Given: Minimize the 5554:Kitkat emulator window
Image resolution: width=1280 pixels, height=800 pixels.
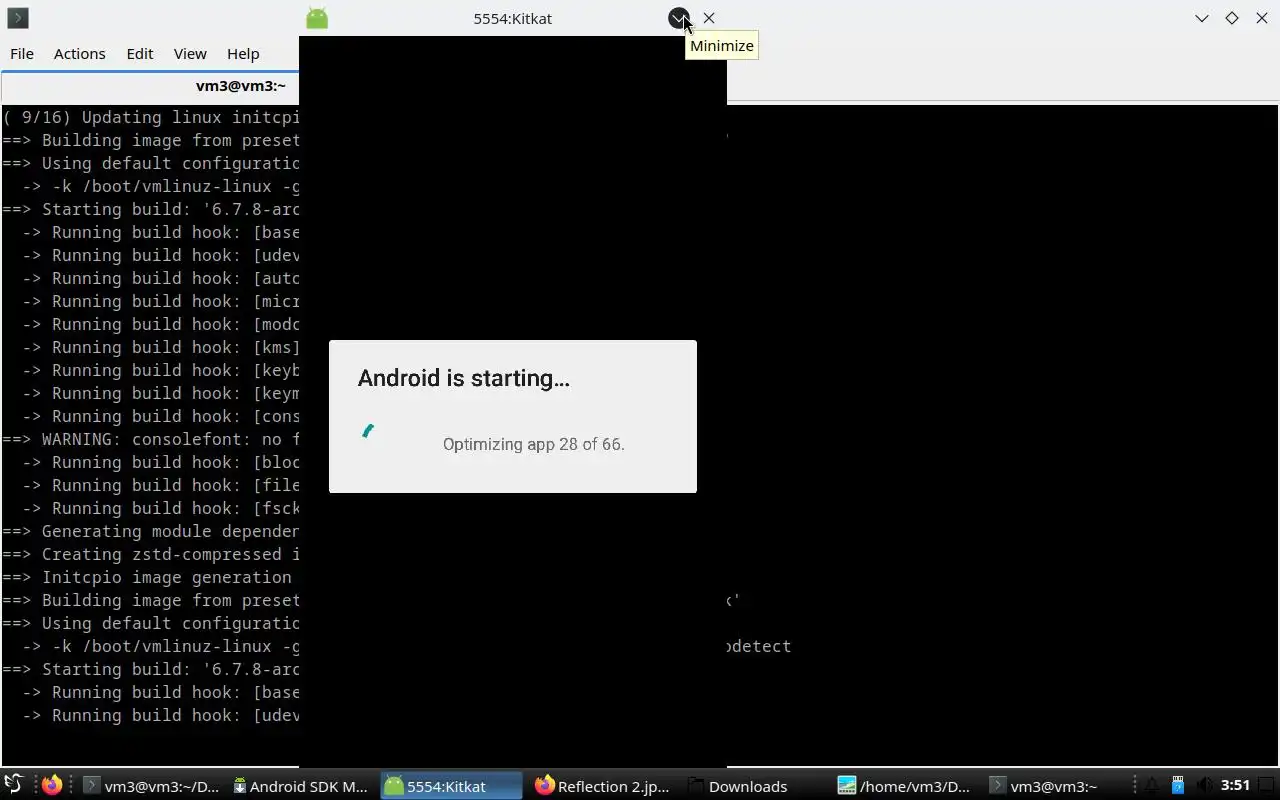Looking at the screenshot, I should pos(679,18).
